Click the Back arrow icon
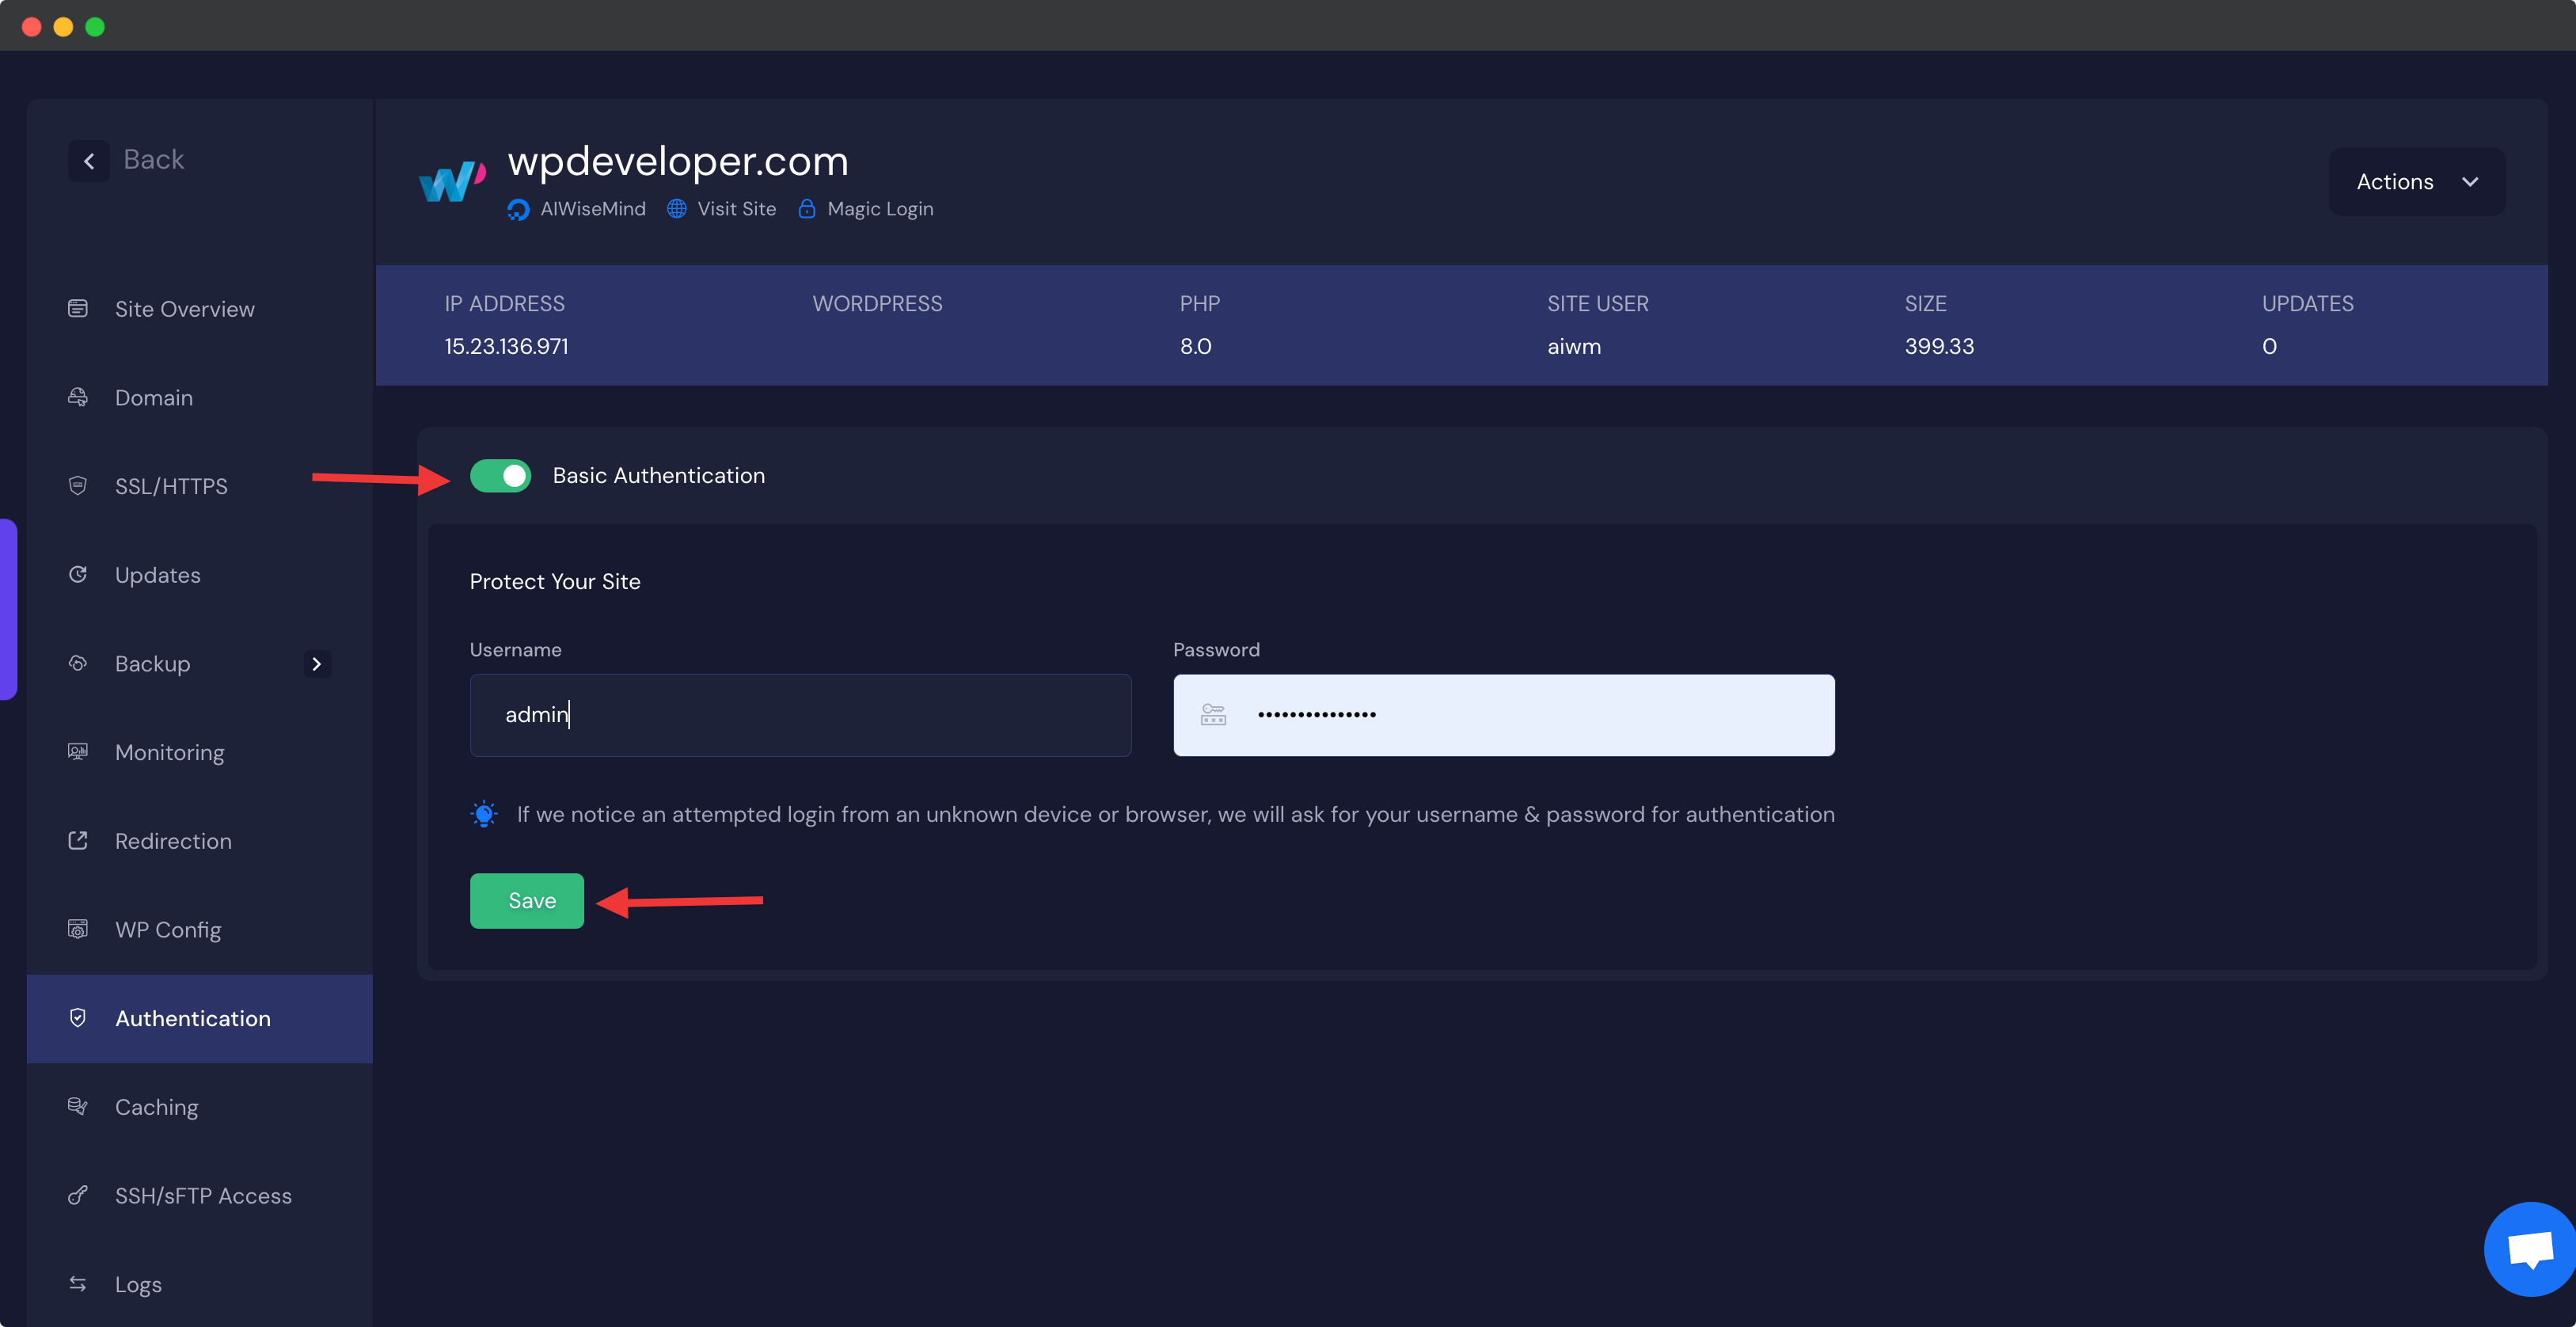The width and height of the screenshot is (2576, 1327). 89,161
